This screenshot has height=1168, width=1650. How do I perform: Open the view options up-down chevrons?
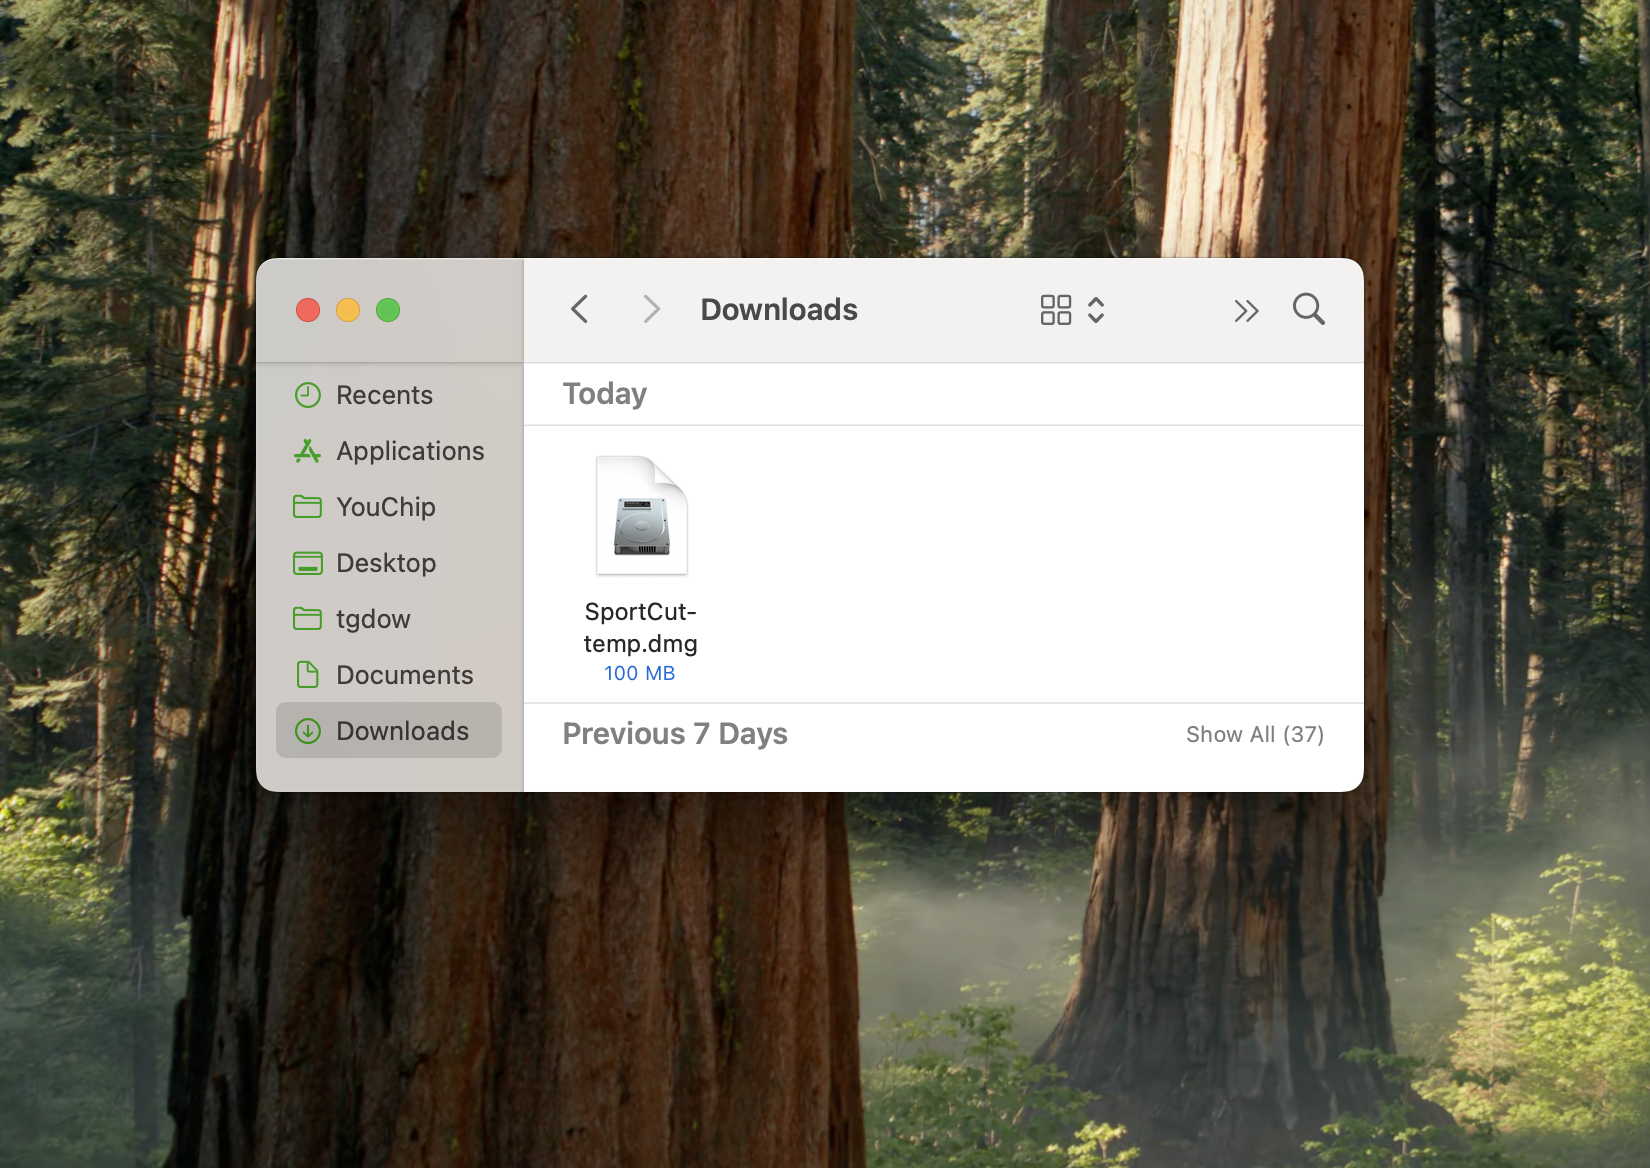[1096, 310]
